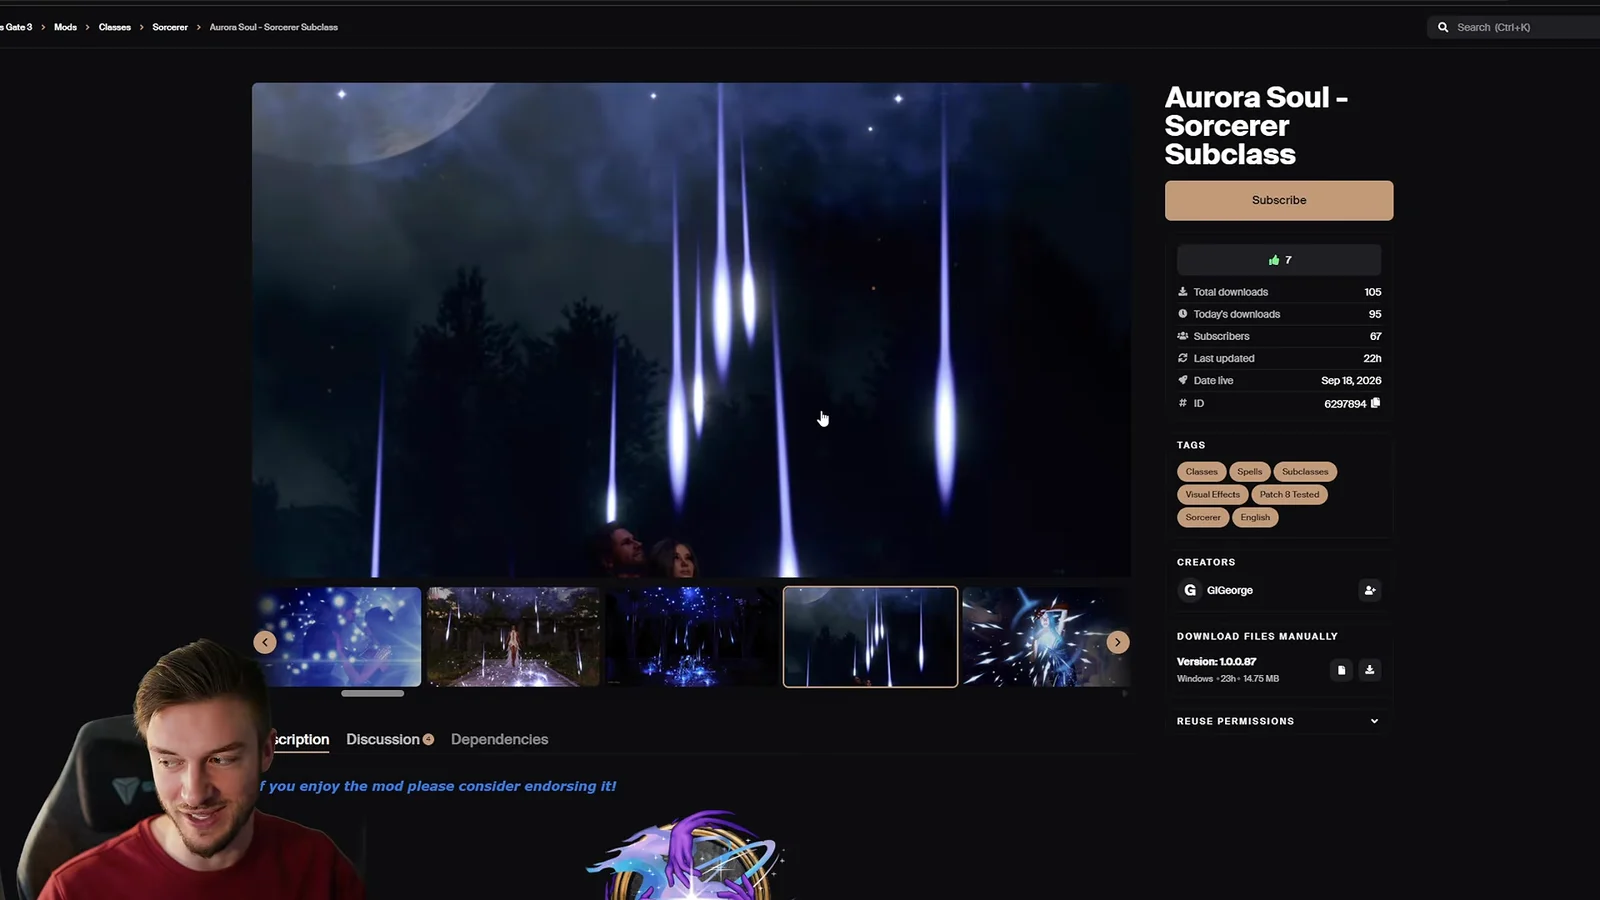Viewport: 1600px width, 900px height.
Task: Follow creator GIGeorge with the add-user icon
Action: 1370,590
